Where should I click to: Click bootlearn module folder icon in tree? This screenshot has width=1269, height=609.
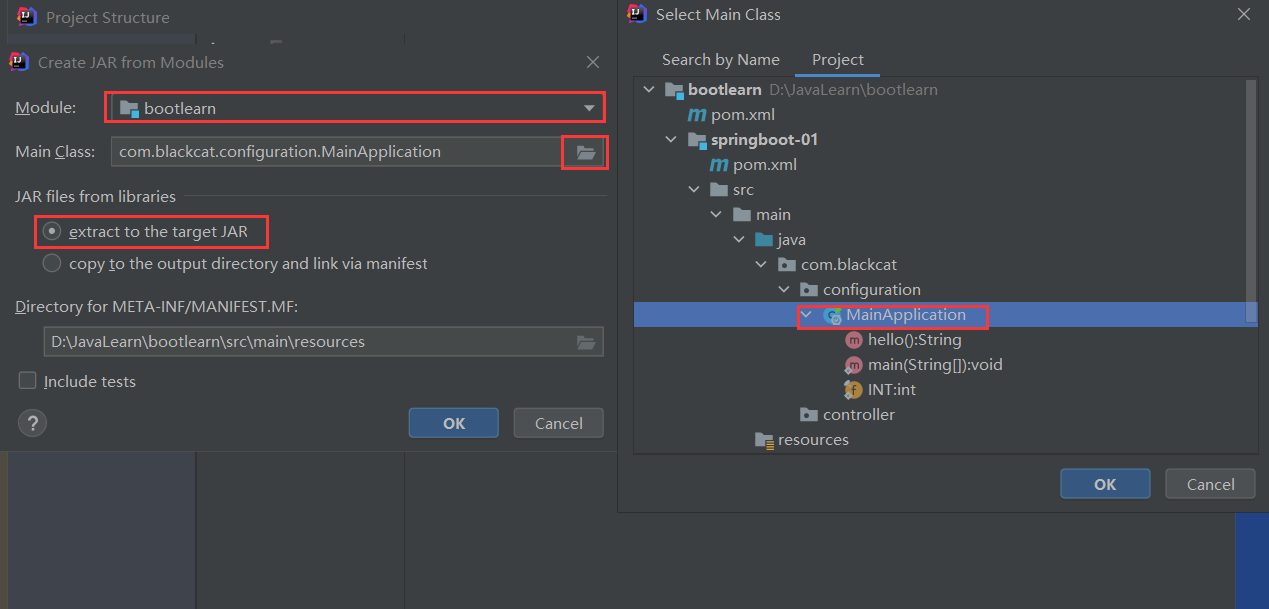coord(674,90)
